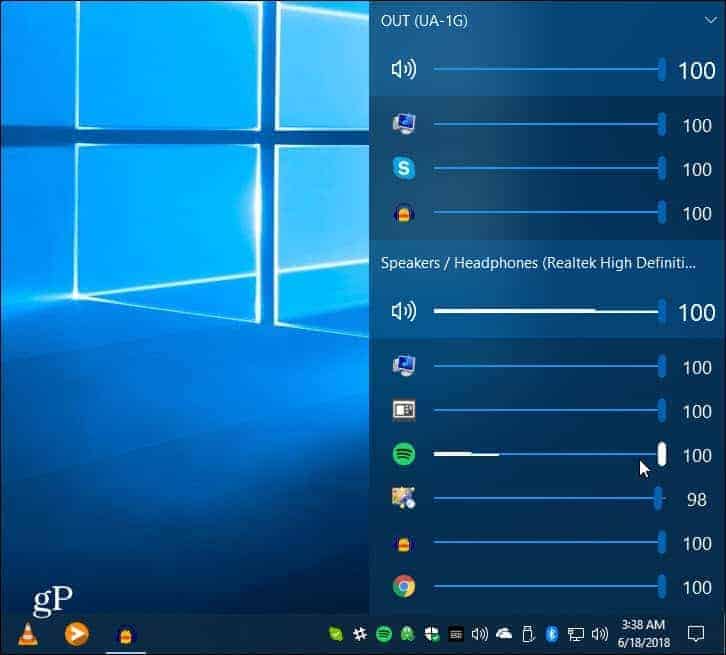Open the Action Center notification icon
Viewport: 726px width, 655px height.
tap(696, 633)
